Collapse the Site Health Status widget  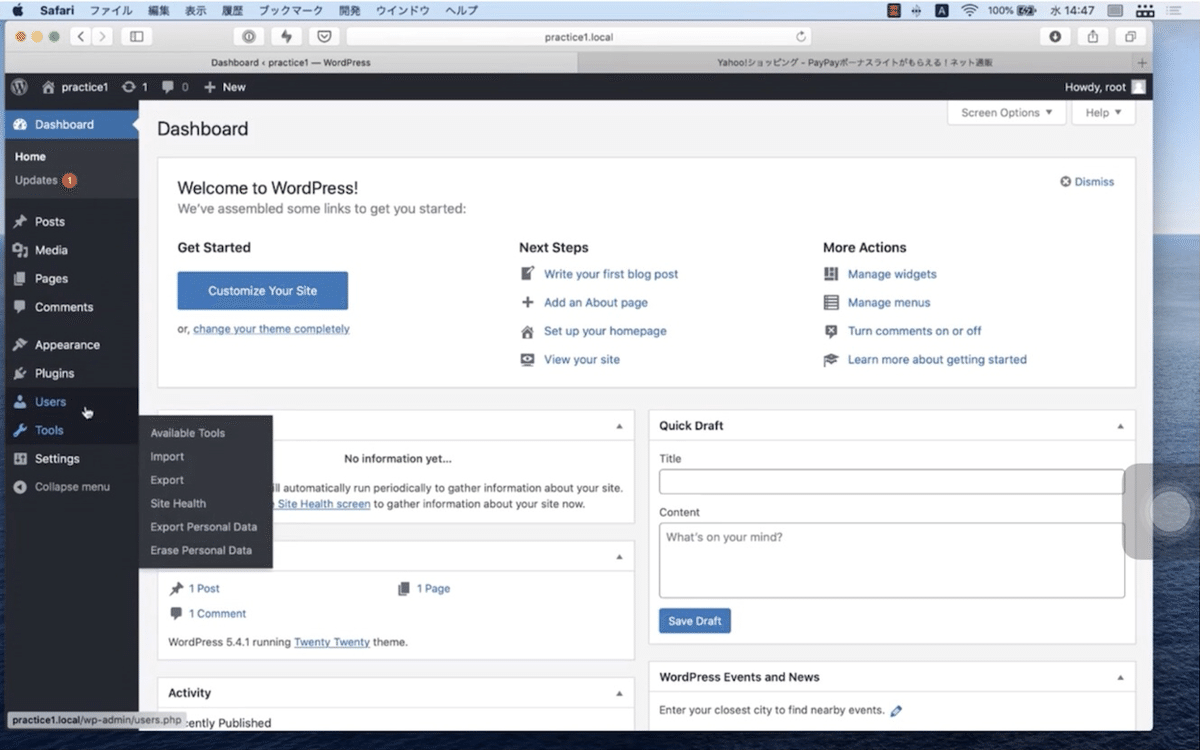[x=619, y=426]
